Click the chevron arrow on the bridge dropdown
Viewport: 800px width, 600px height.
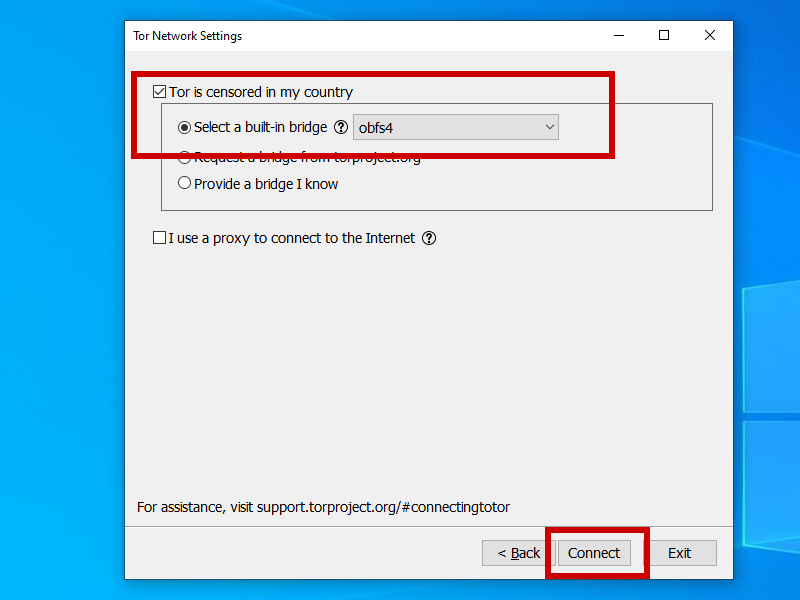point(549,127)
